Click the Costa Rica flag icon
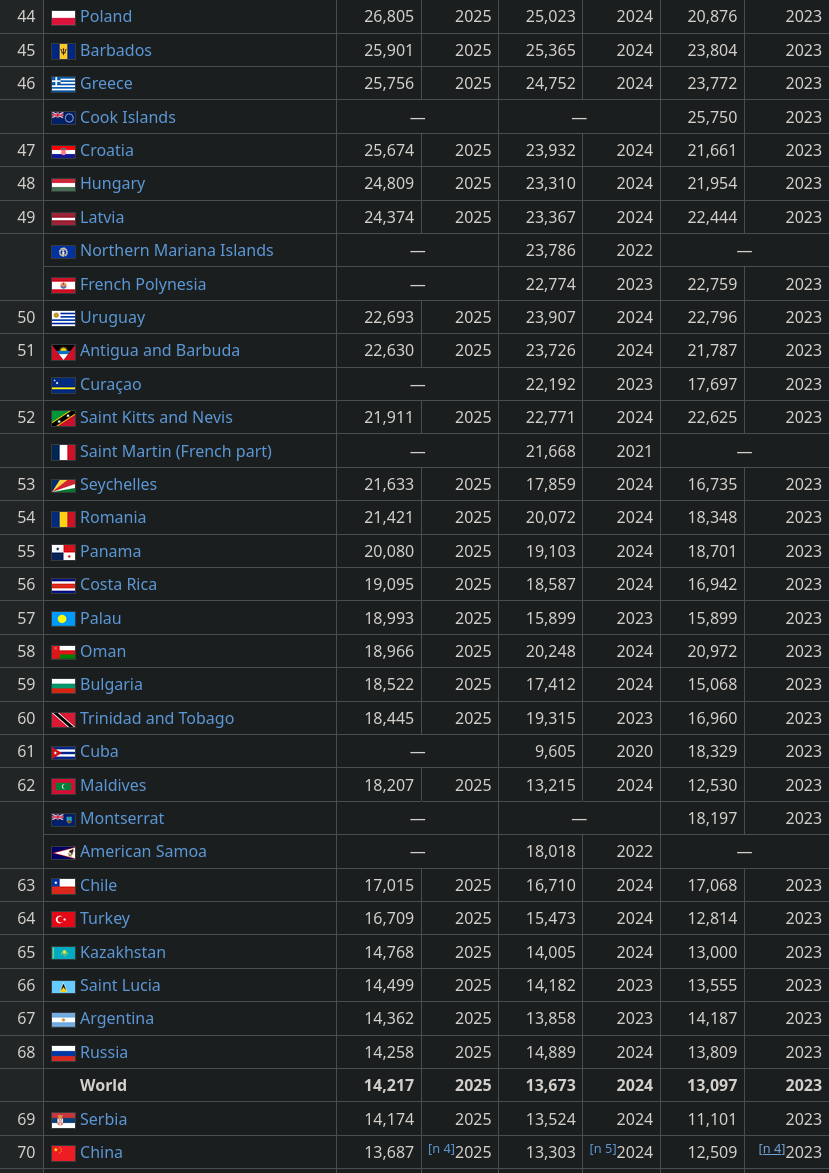The height and width of the screenshot is (1173, 829). click(63, 586)
